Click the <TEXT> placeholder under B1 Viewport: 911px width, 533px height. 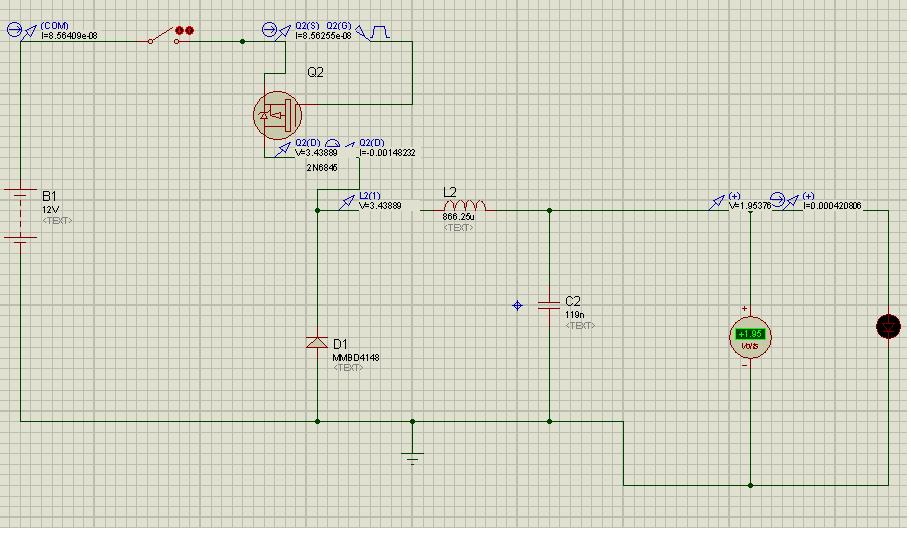point(57,221)
